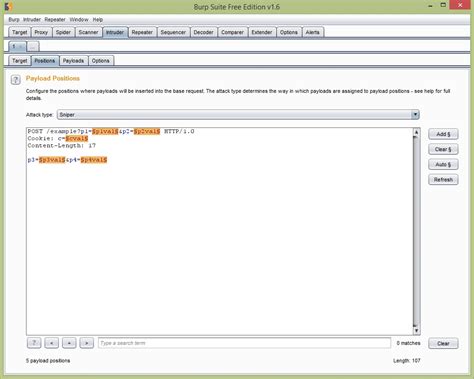Click the §p2val§ payload marker
This screenshot has width=474, height=379.
tap(147, 131)
